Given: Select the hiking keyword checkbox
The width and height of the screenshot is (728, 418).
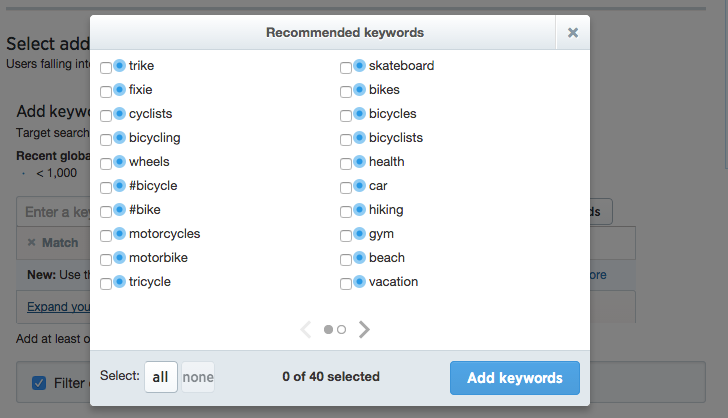Looking at the screenshot, I should pos(346,212).
